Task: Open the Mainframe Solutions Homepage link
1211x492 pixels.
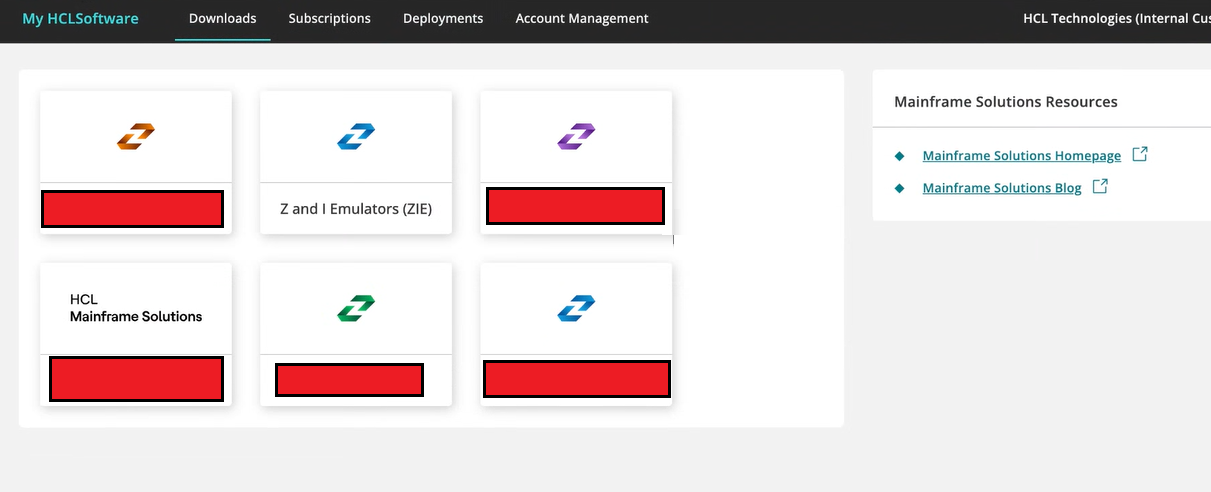Action: pyautogui.click(x=1022, y=156)
